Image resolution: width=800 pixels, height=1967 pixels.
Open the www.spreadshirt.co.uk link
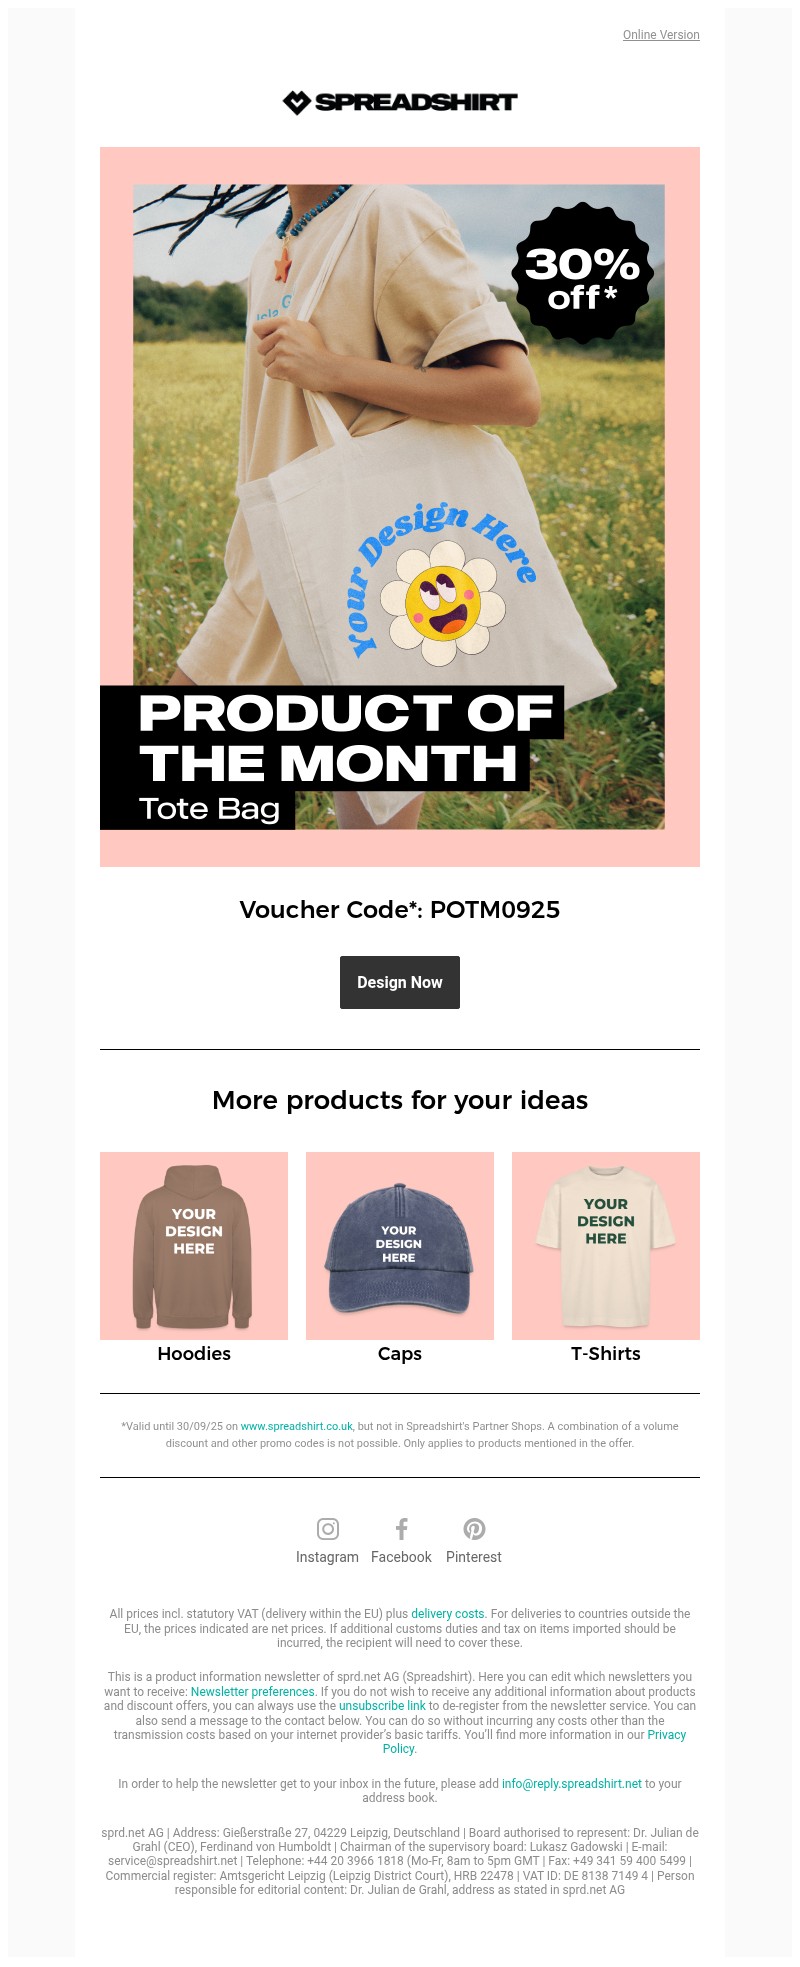click(297, 1427)
